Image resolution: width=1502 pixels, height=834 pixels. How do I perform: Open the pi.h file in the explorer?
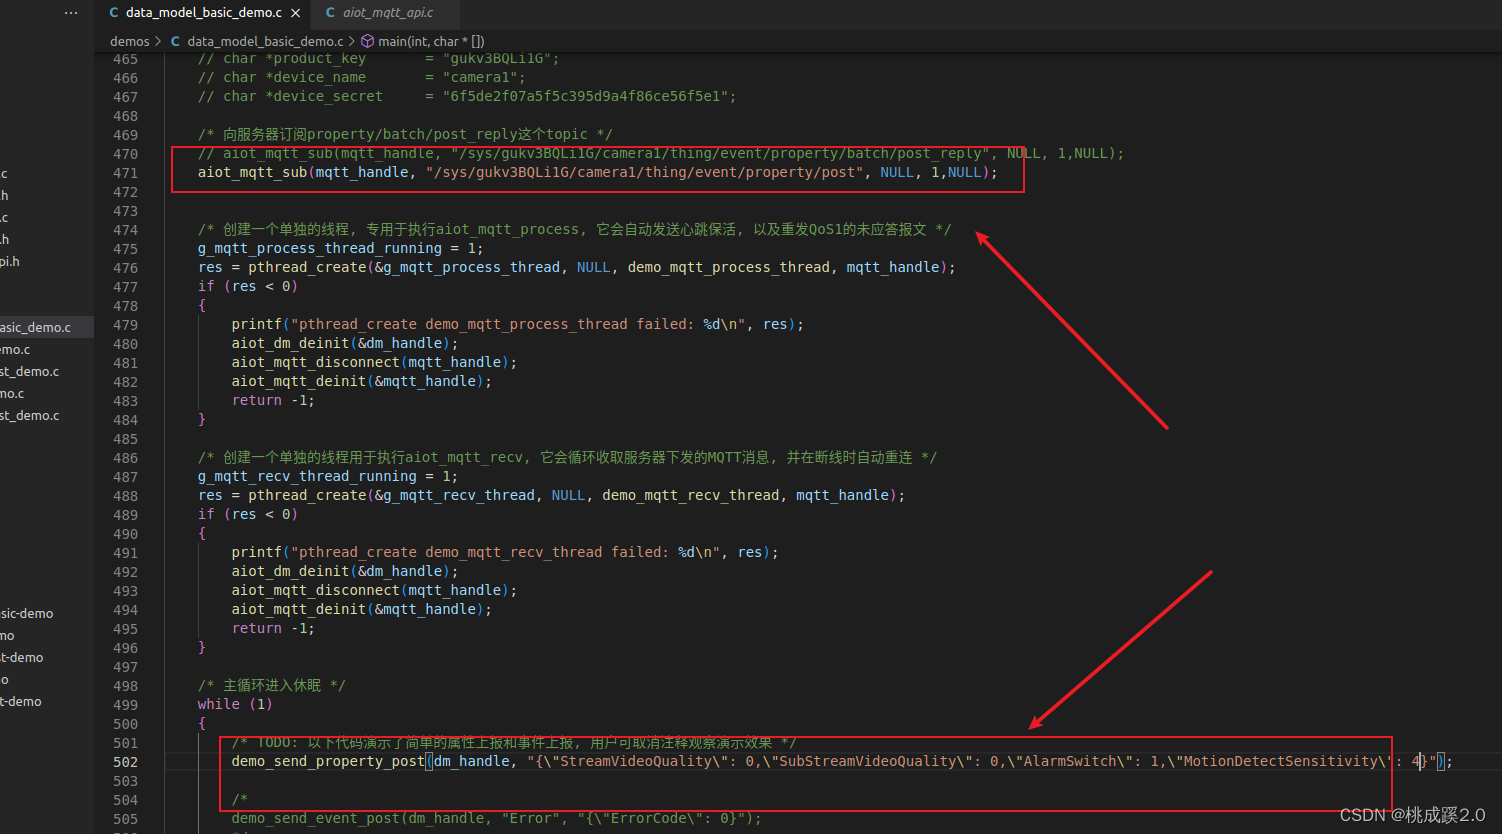point(10,261)
